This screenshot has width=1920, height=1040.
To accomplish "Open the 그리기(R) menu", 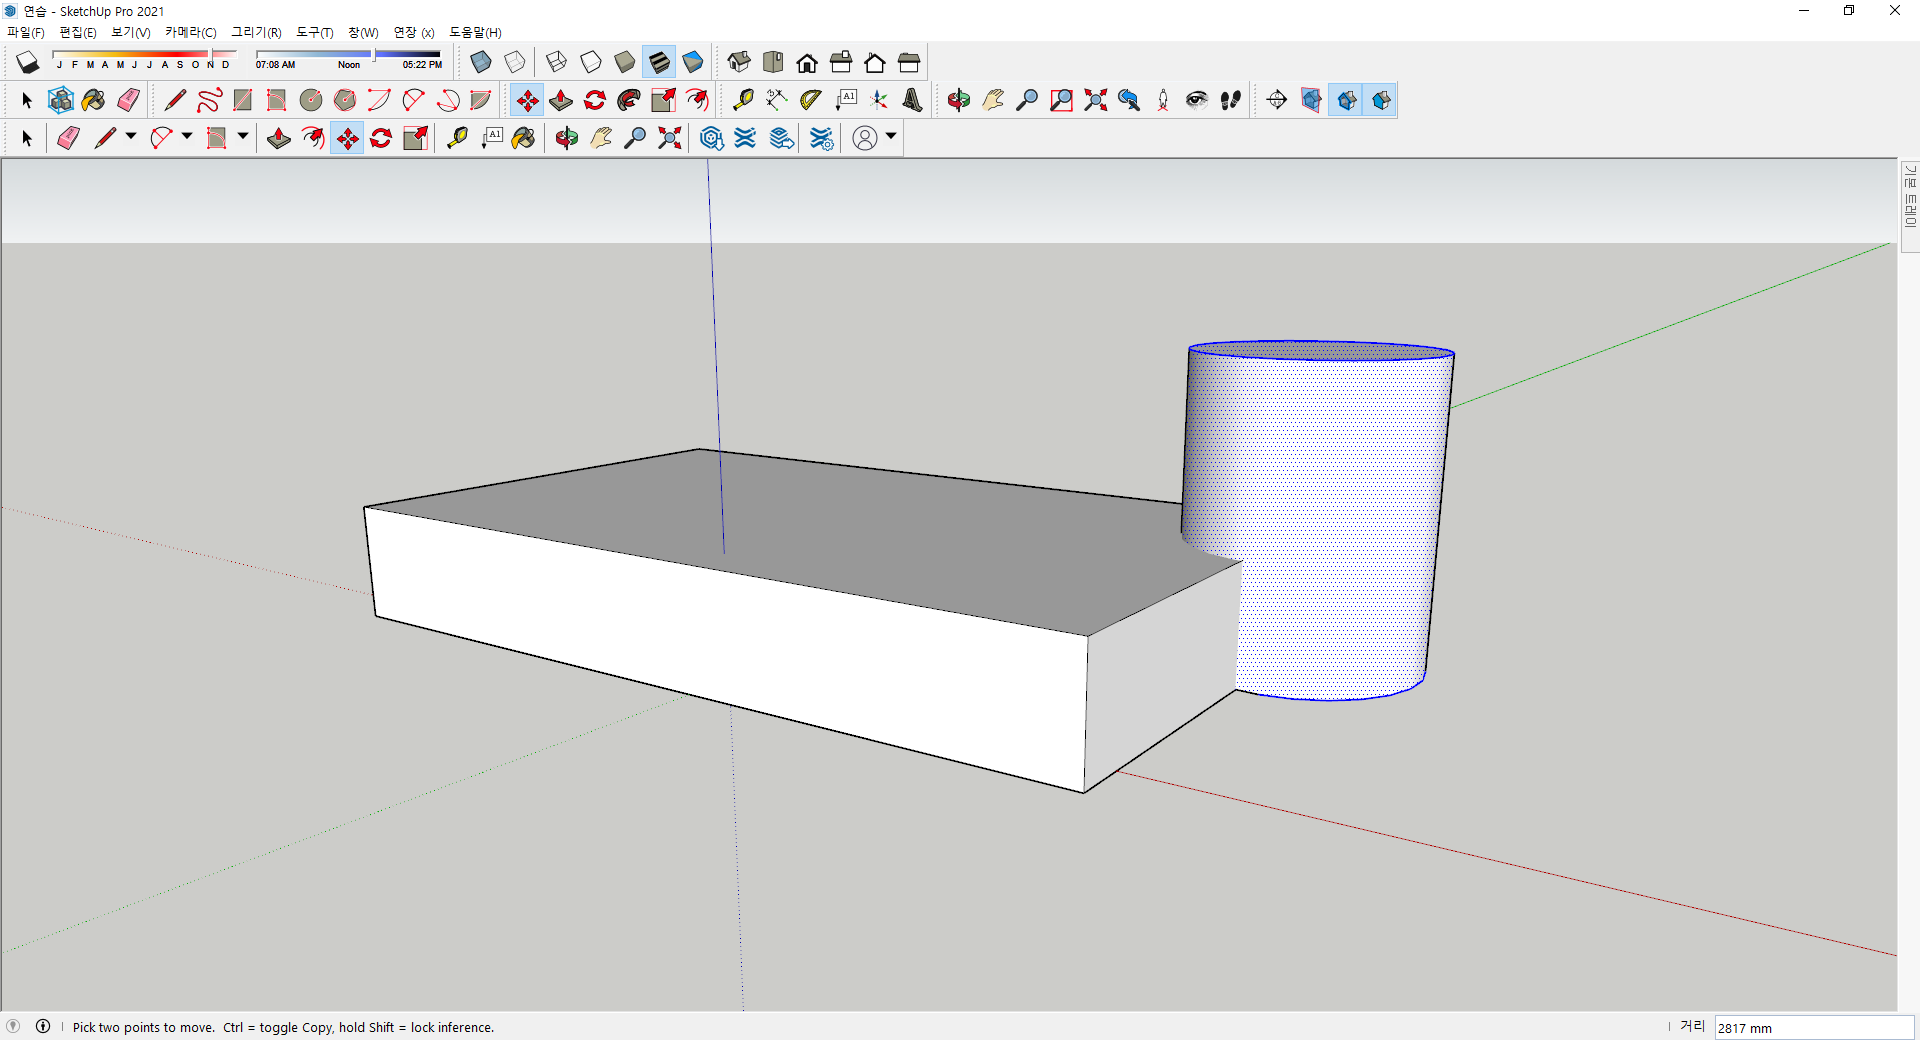I will (256, 32).
